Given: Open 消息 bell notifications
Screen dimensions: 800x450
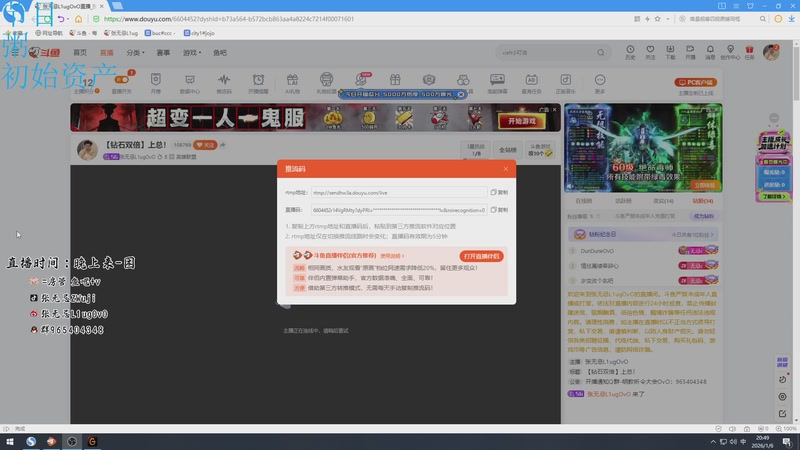Looking at the screenshot, I should point(710,52).
